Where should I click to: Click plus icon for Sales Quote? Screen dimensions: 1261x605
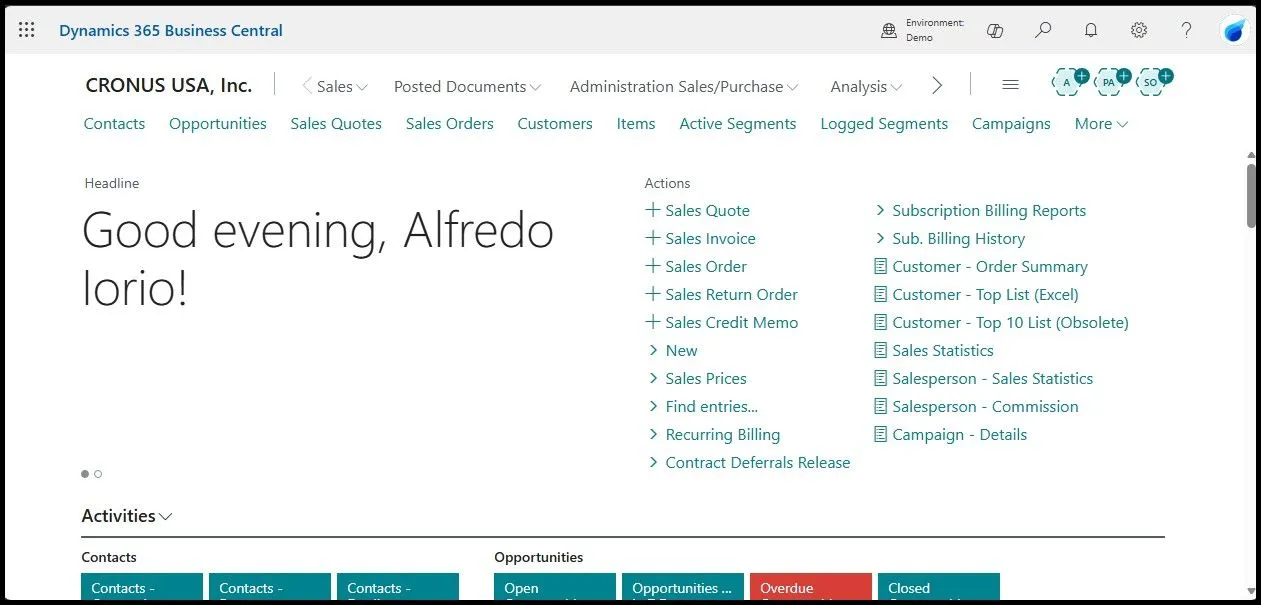tap(653, 210)
